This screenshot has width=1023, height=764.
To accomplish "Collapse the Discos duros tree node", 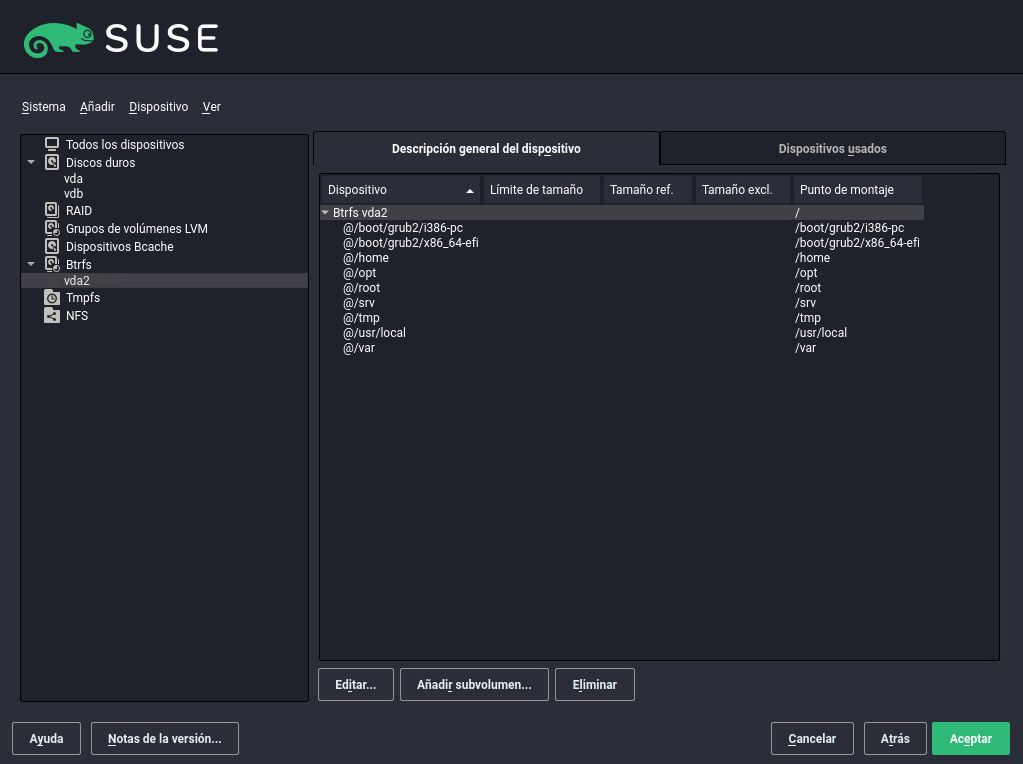I will [31, 162].
